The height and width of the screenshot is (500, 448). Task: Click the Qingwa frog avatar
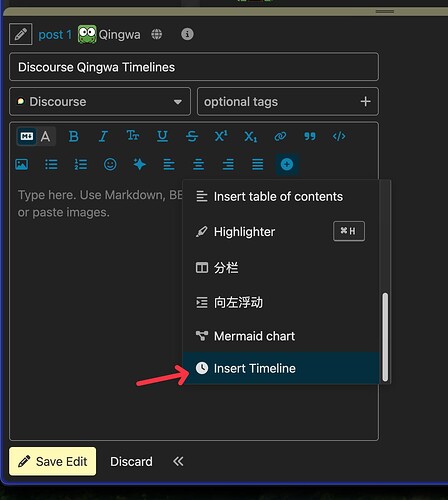(87, 34)
